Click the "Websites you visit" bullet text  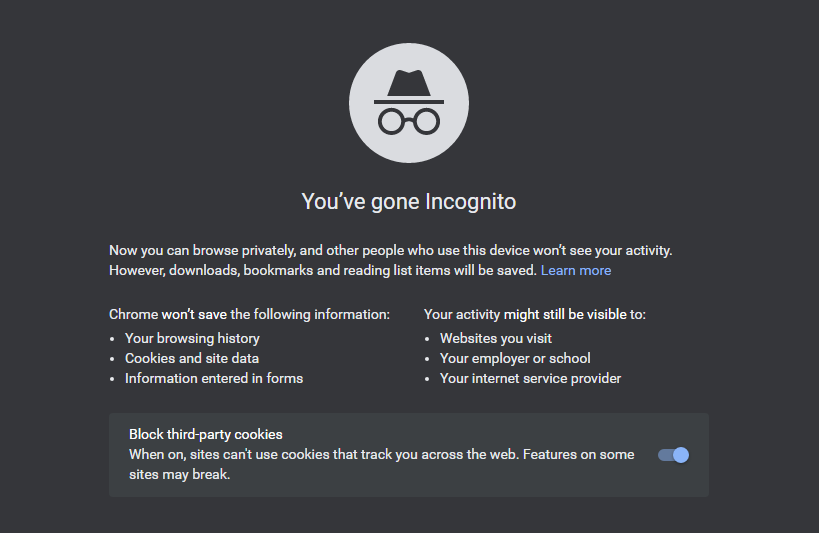click(x=496, y=339)
